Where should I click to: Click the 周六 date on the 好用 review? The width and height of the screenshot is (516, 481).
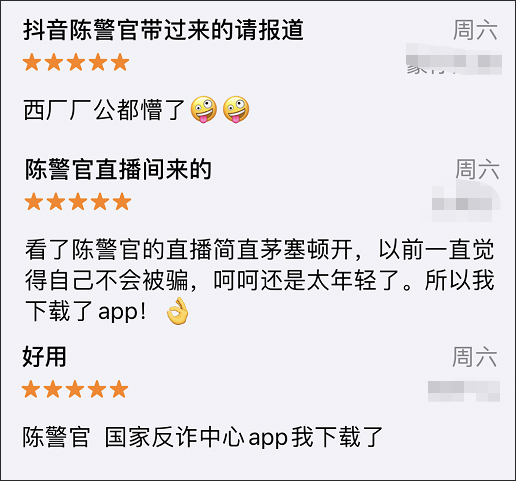point(475,357)
